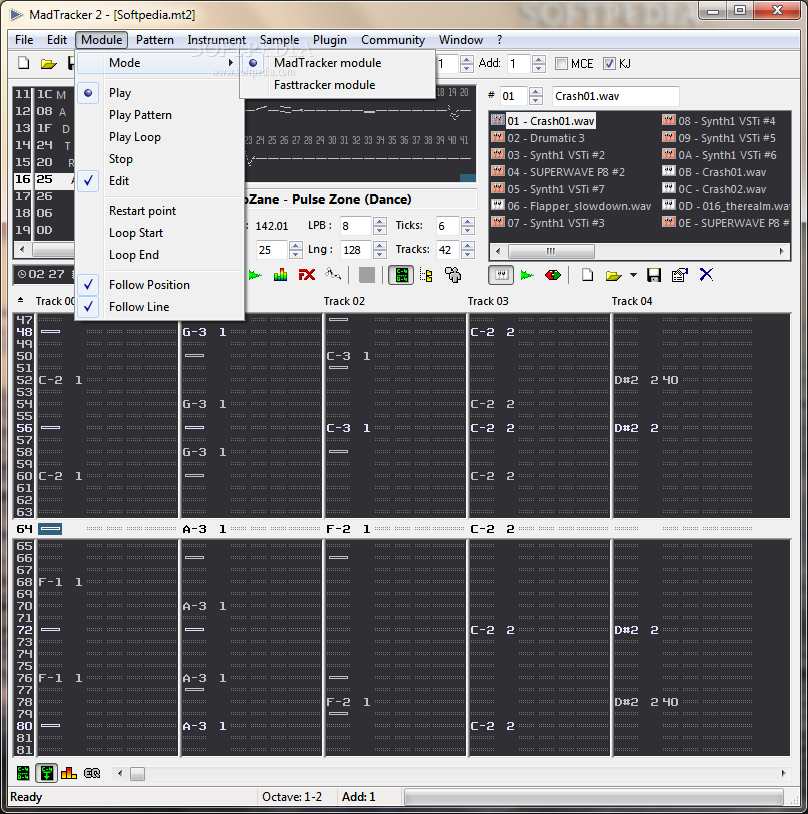Click the red-green disc icon in instrument toolbar
The height and width of the screenshot is (814, 808).
pyautogui.click(x=553, y=275)
